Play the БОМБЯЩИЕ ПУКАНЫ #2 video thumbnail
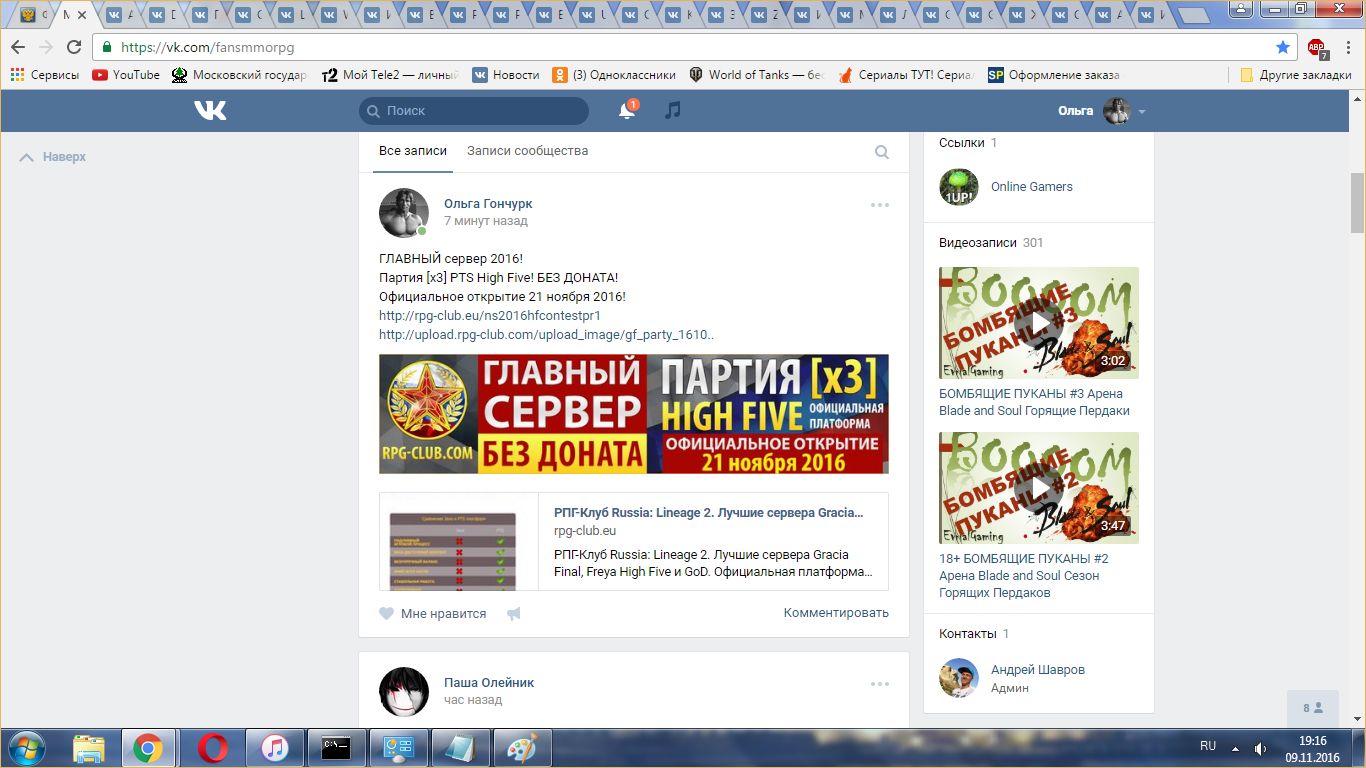This screenshot has height=768, width=1366. pos(1039,488)
